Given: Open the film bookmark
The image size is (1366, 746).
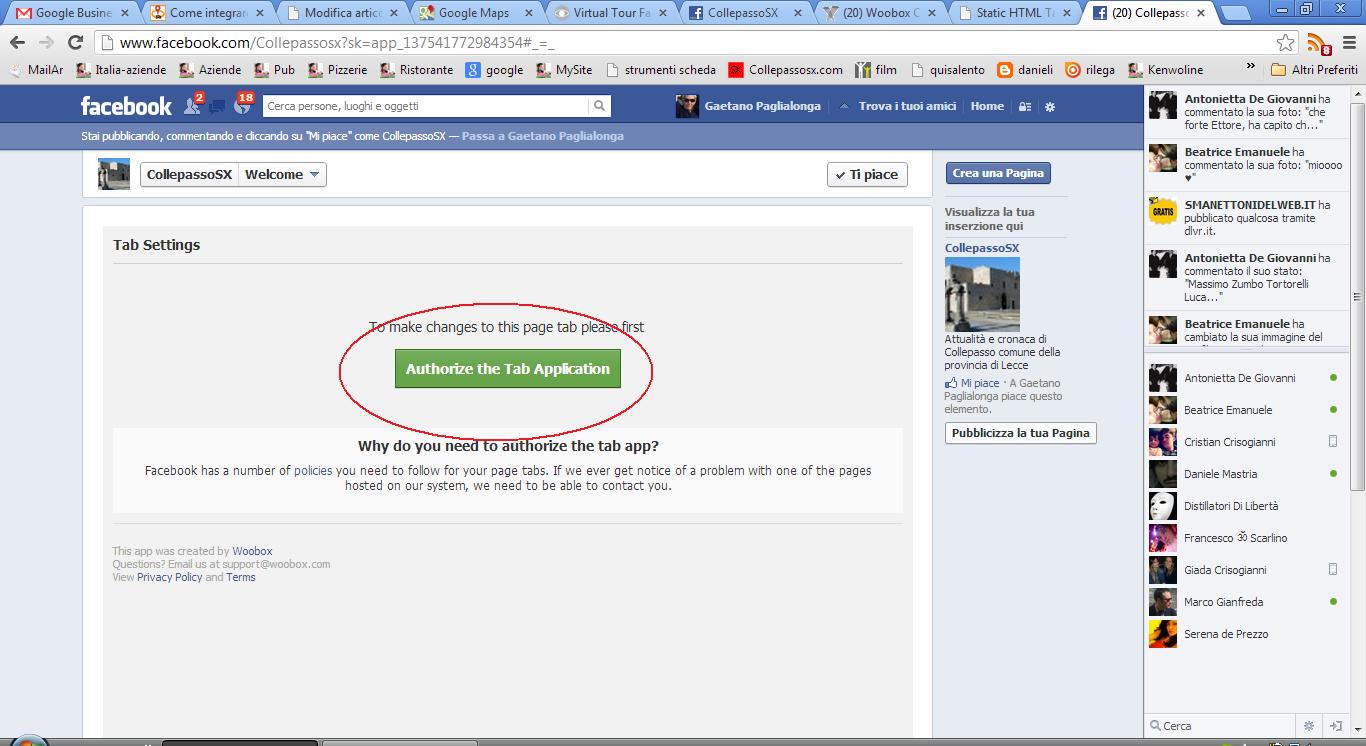Looking at the screenshot, I should click(x=876, y=70).
